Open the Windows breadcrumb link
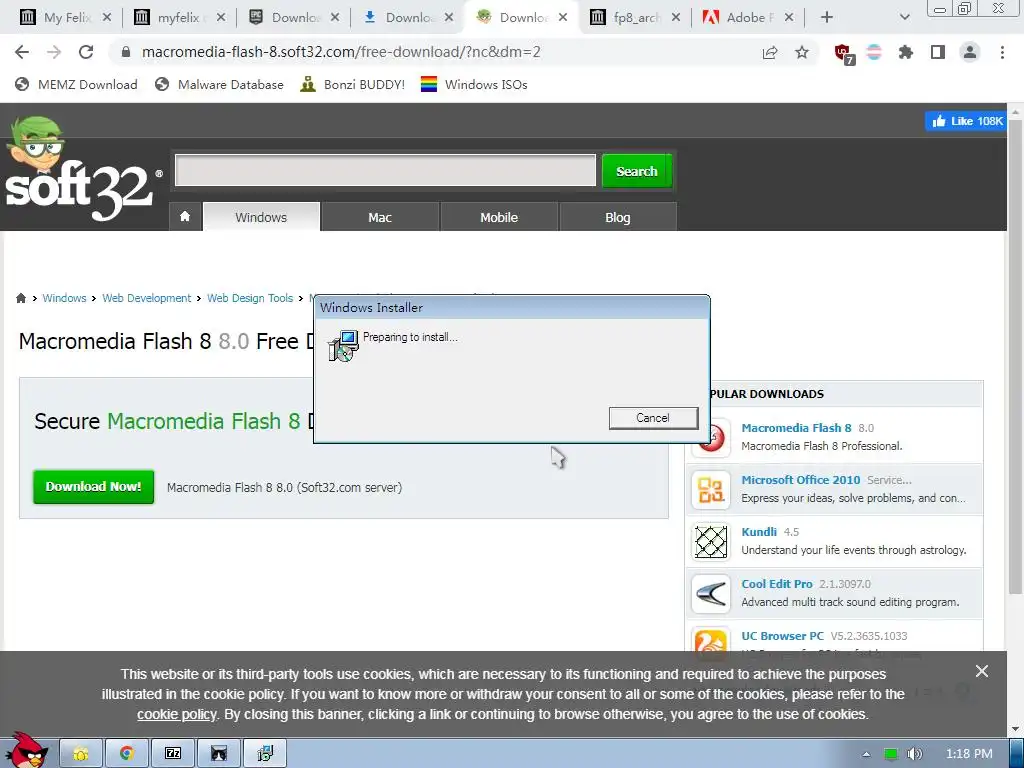 pyautogui.click(x=64, y=298)
